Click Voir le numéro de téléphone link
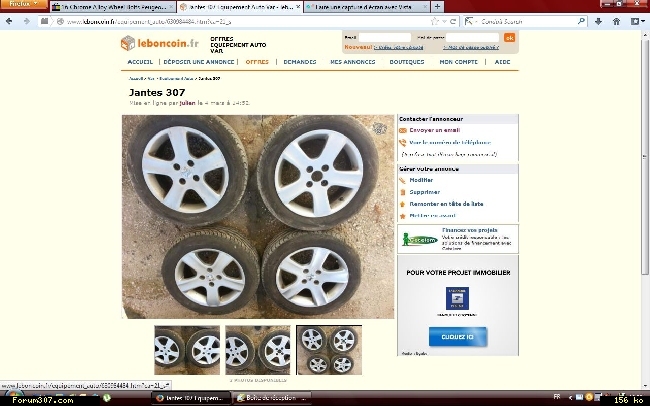The image size is (650, 406). (450, 143)
